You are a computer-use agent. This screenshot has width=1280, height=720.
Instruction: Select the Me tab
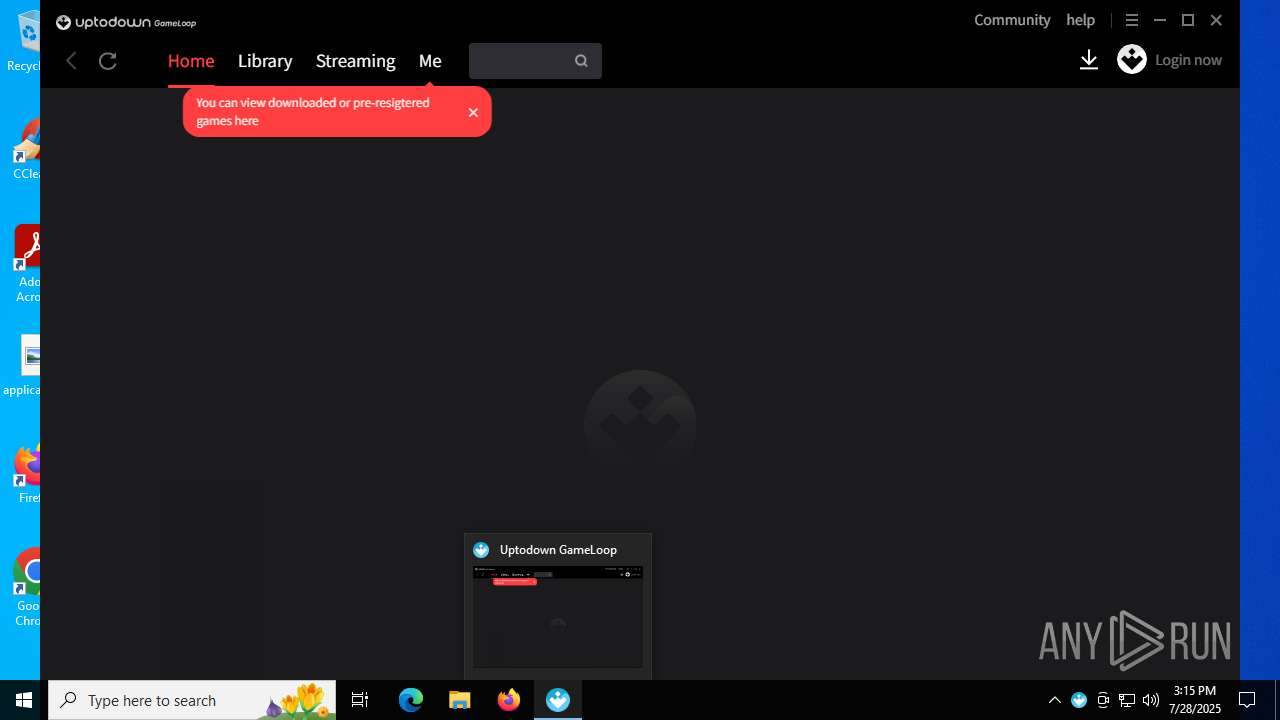pos(430,61)
